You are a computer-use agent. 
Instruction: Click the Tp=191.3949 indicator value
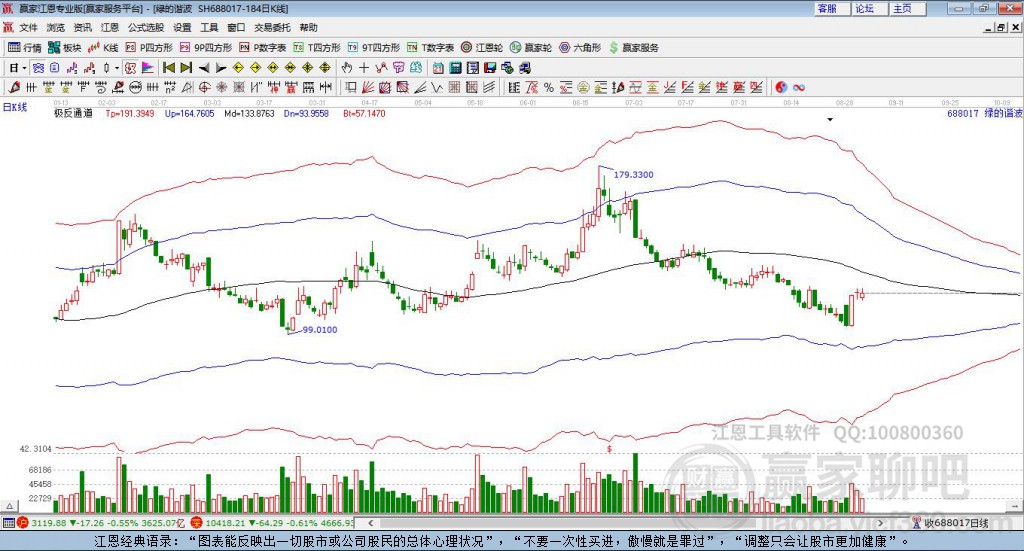pyautogui.click(x=130, y=113)
